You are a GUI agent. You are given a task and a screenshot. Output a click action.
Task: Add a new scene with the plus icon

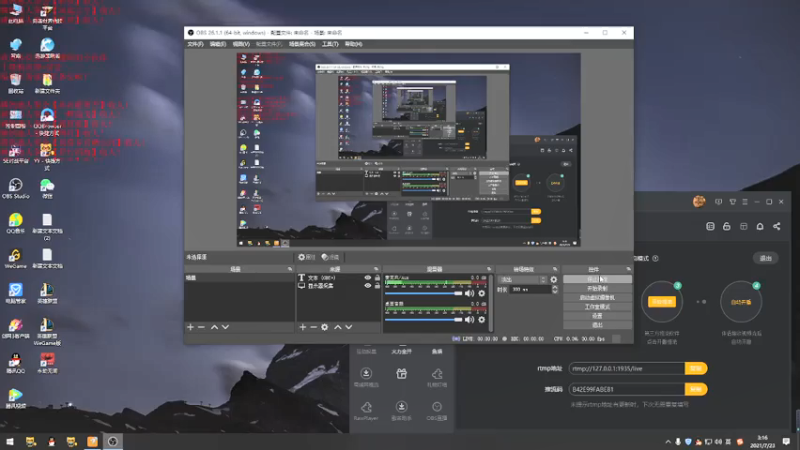[x=190, y=327]
